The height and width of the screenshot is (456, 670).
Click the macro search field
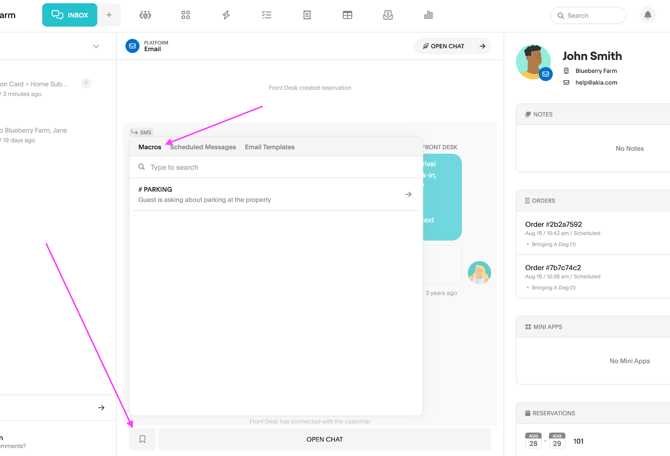click(280, 167)
